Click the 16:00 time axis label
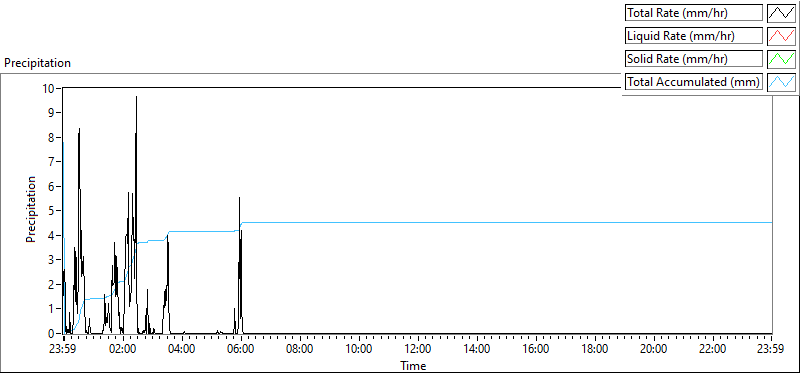This screenshot has height=373, width=800. pyautogui.click(x=536, y=350)
